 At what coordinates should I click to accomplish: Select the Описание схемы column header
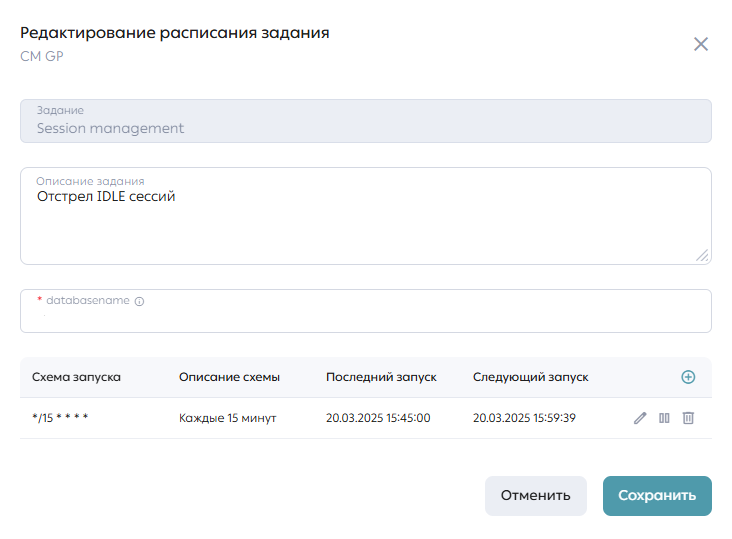tap(229, 377)
